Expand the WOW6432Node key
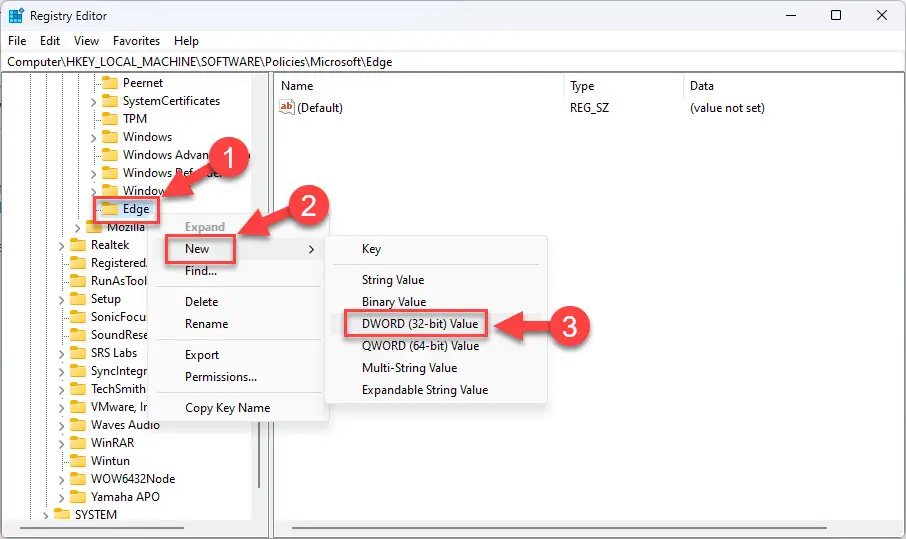The width and height of the screenshot is (906, 539). pos(61,479)
